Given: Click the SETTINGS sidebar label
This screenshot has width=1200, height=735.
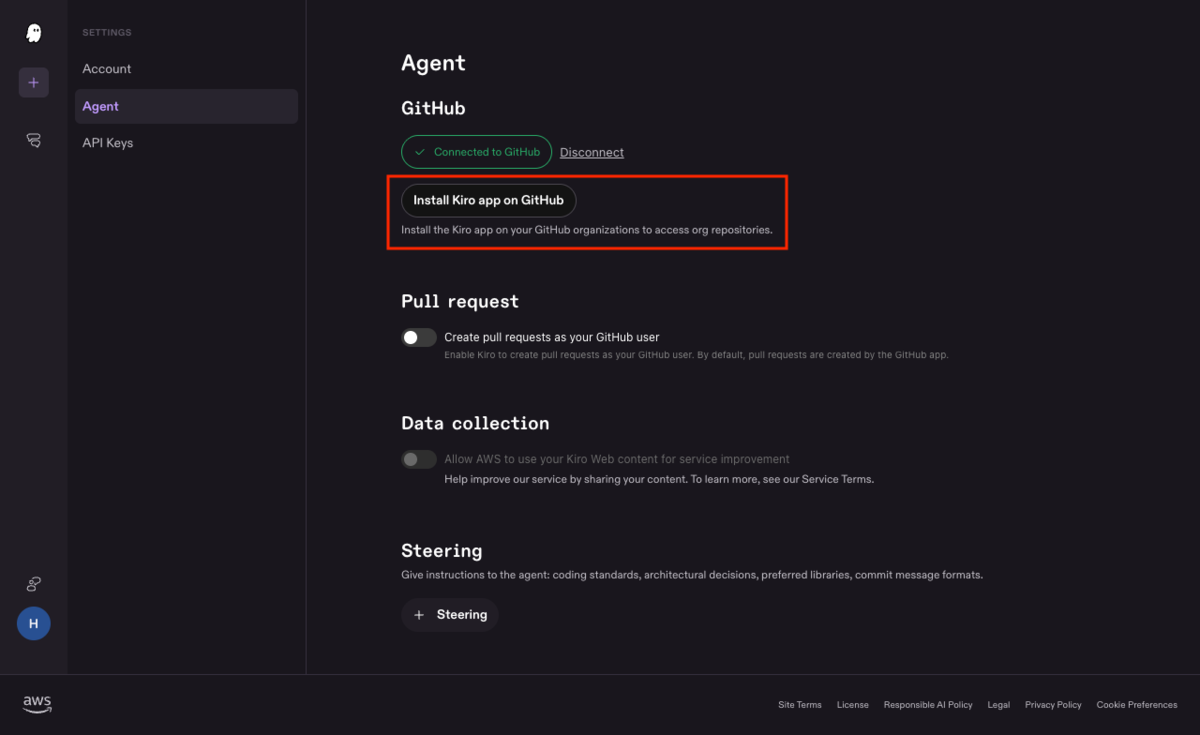Looking at the screenshot, I should coord(106,33).
